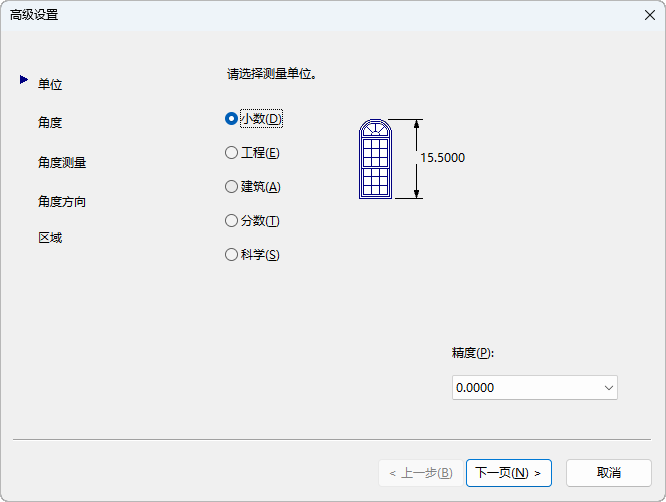Click the 角度 step in sidebar
This screenshot has height=502, width=666.
50,122
